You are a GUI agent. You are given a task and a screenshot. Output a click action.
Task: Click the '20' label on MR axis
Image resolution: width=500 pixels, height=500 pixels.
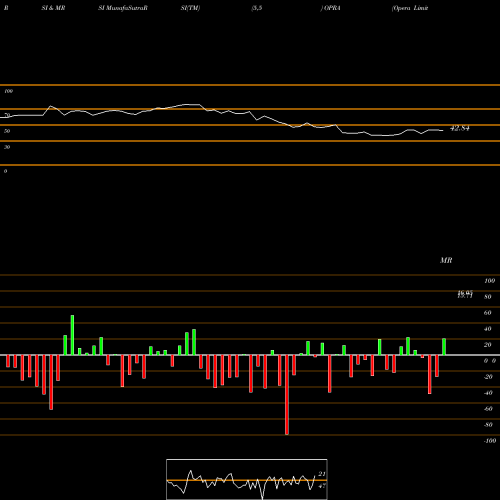488,345
